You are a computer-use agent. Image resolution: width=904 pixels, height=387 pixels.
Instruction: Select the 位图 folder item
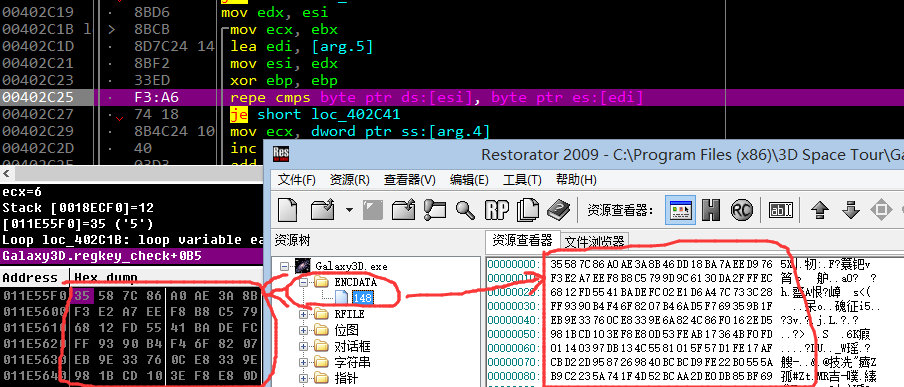346,330
